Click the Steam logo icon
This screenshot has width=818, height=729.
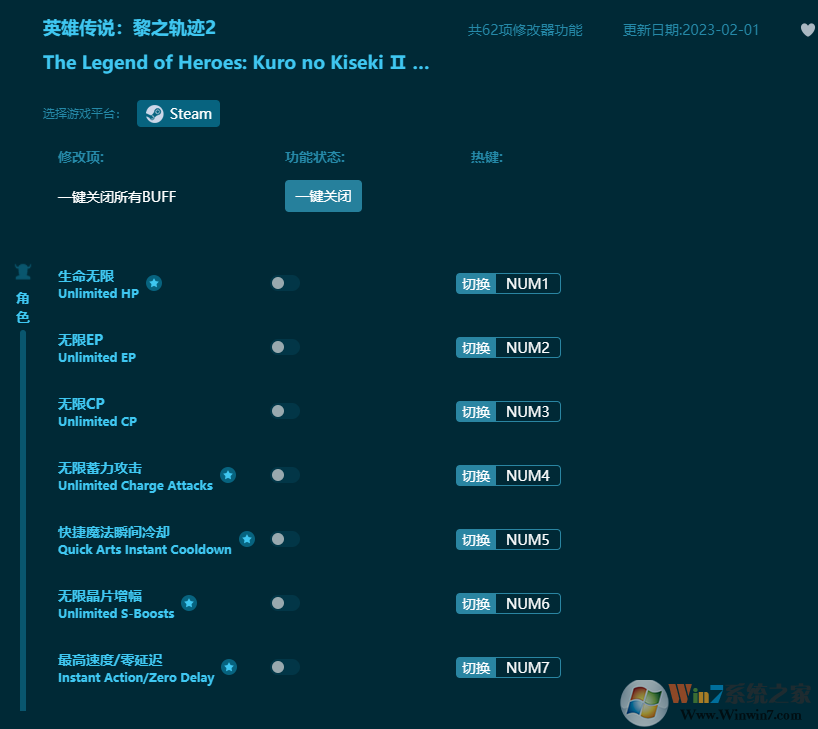[x=154, y=114]
